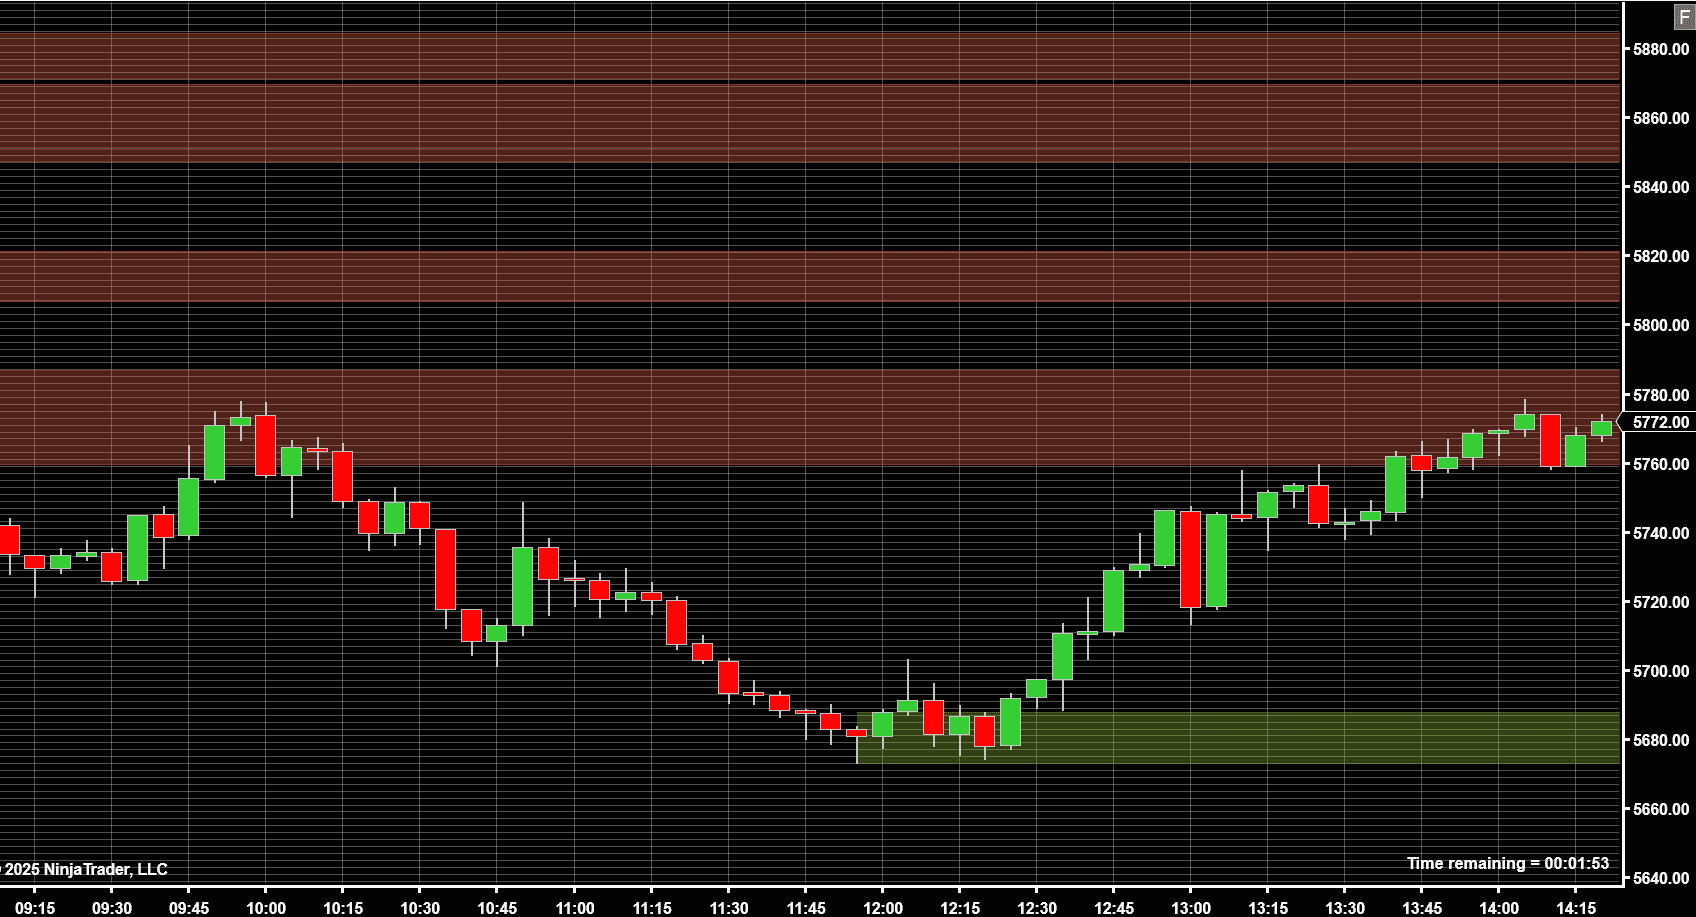The image size is (1696, 917).
Task: Click the 5800.00 price axis label
Action: pyautogui.click(x=1661, y=325)
